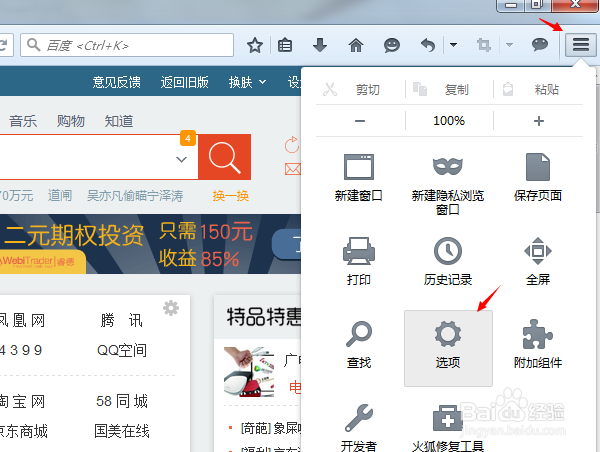
Task: Open 开发者 wrench icon
Action: coord(359,418)
